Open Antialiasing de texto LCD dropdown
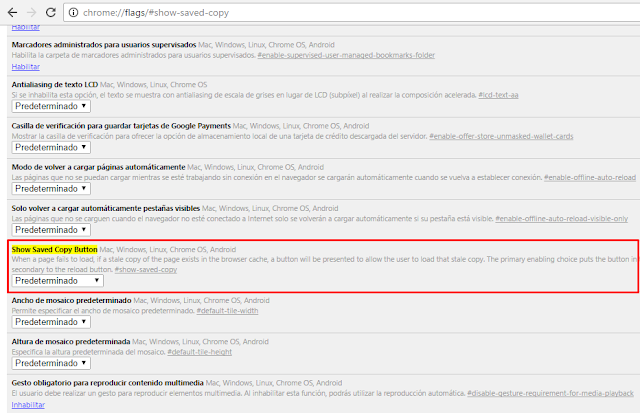 pos(51,106)
